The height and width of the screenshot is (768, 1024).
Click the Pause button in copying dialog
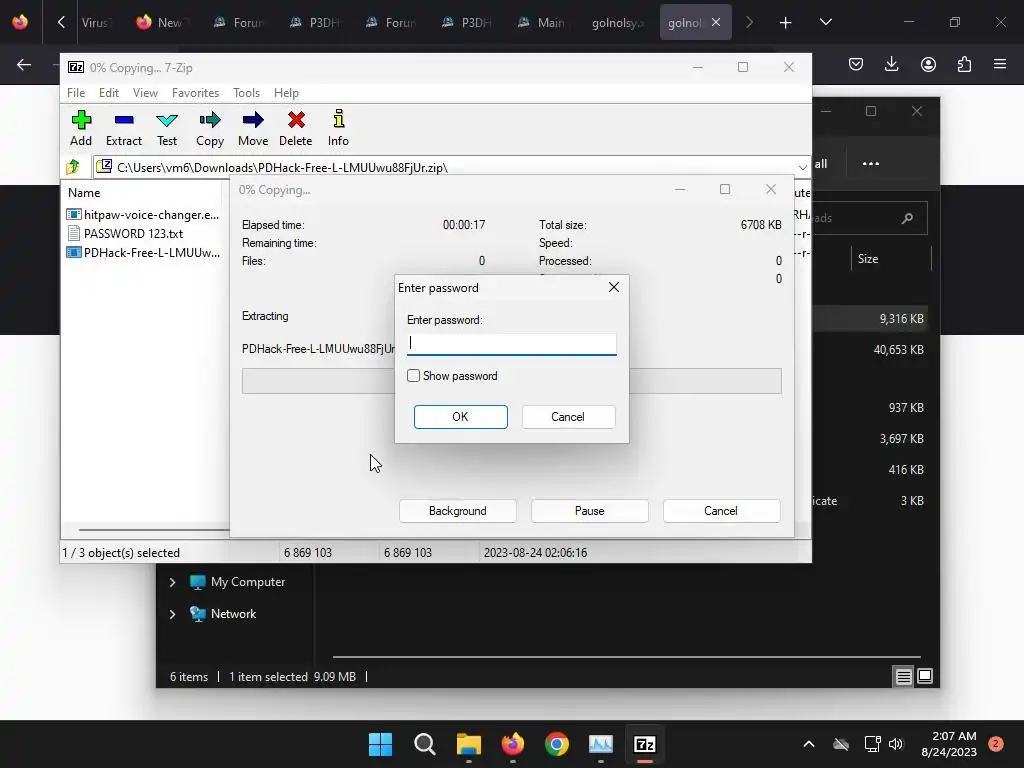click(x=589, y=511)
